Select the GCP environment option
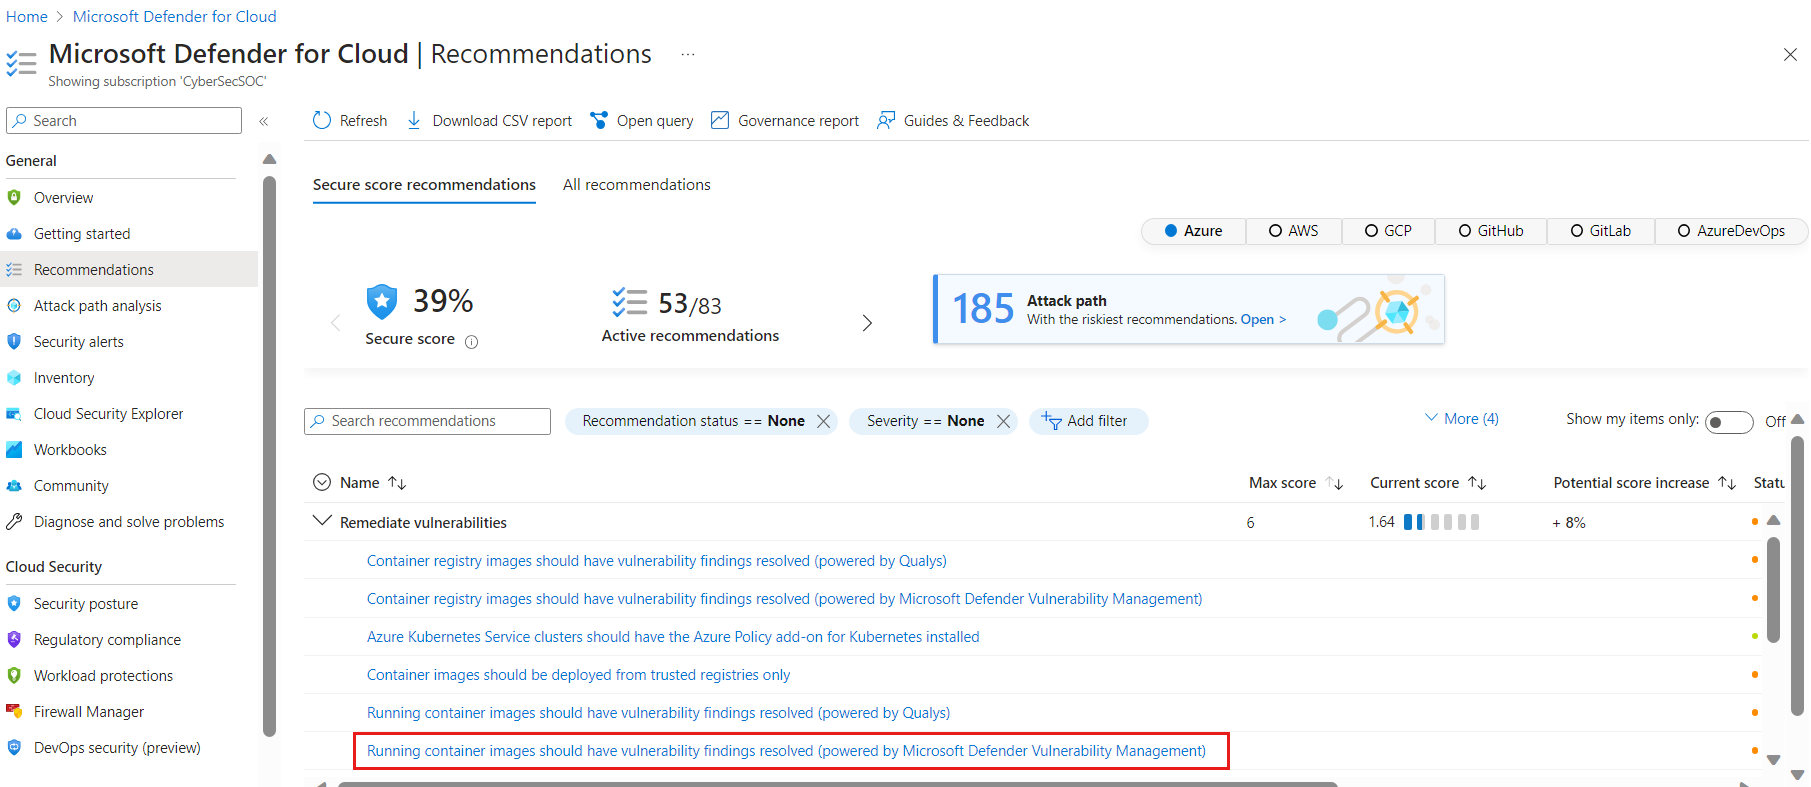This screenshot has height=787, width=1811. click(1388, 231)
